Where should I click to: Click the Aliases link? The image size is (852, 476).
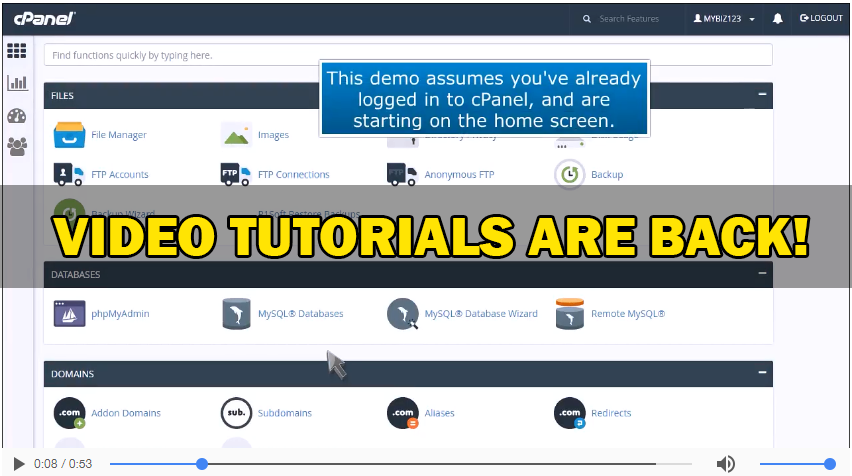tap(439, 413)
